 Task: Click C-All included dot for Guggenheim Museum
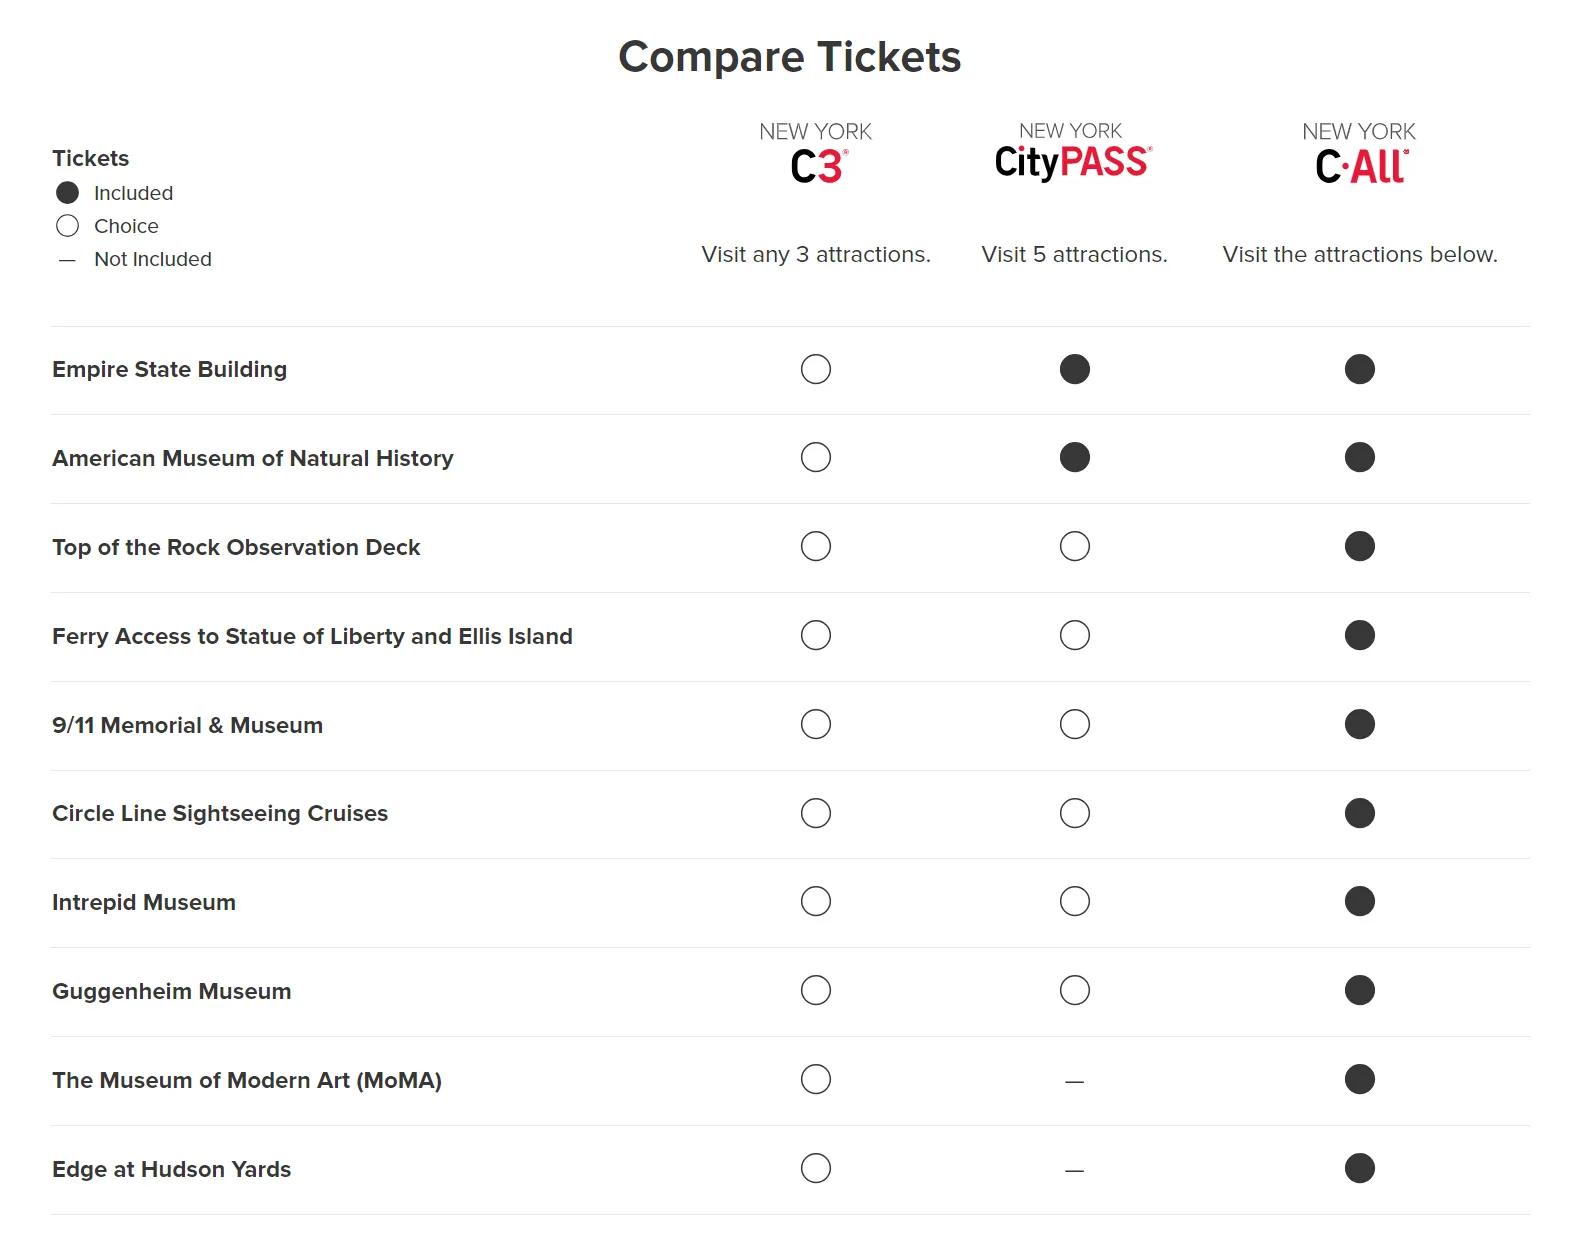[1360, 991]
